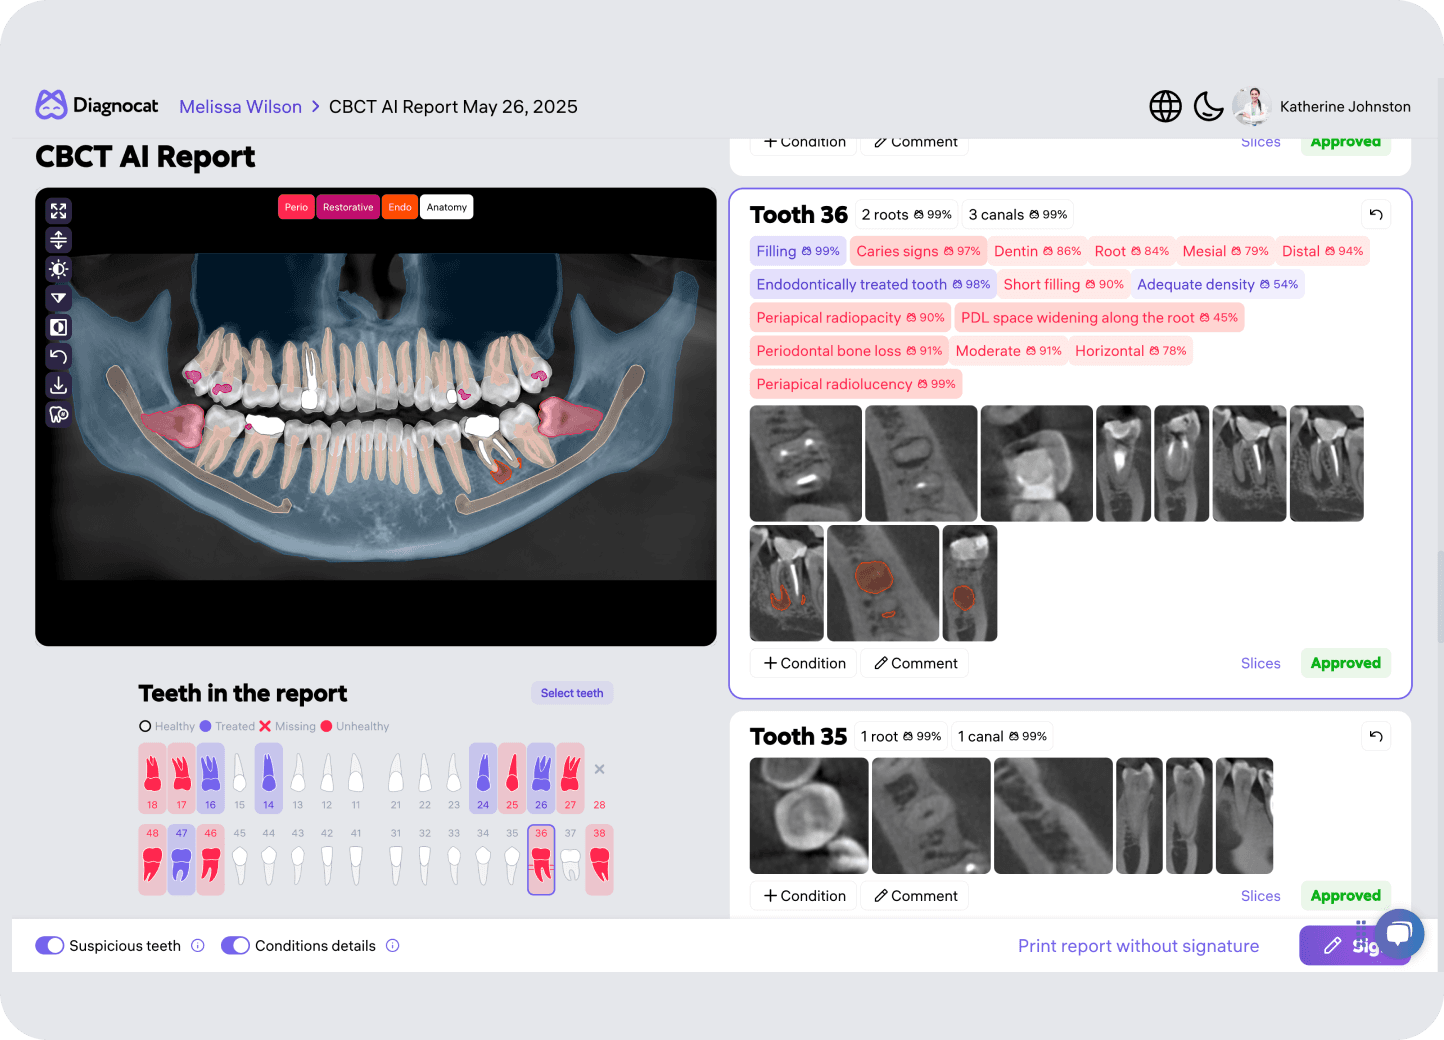
Task: Reset Tooth 36 card with undo arrow
Action: click(x=1376, y=214)
